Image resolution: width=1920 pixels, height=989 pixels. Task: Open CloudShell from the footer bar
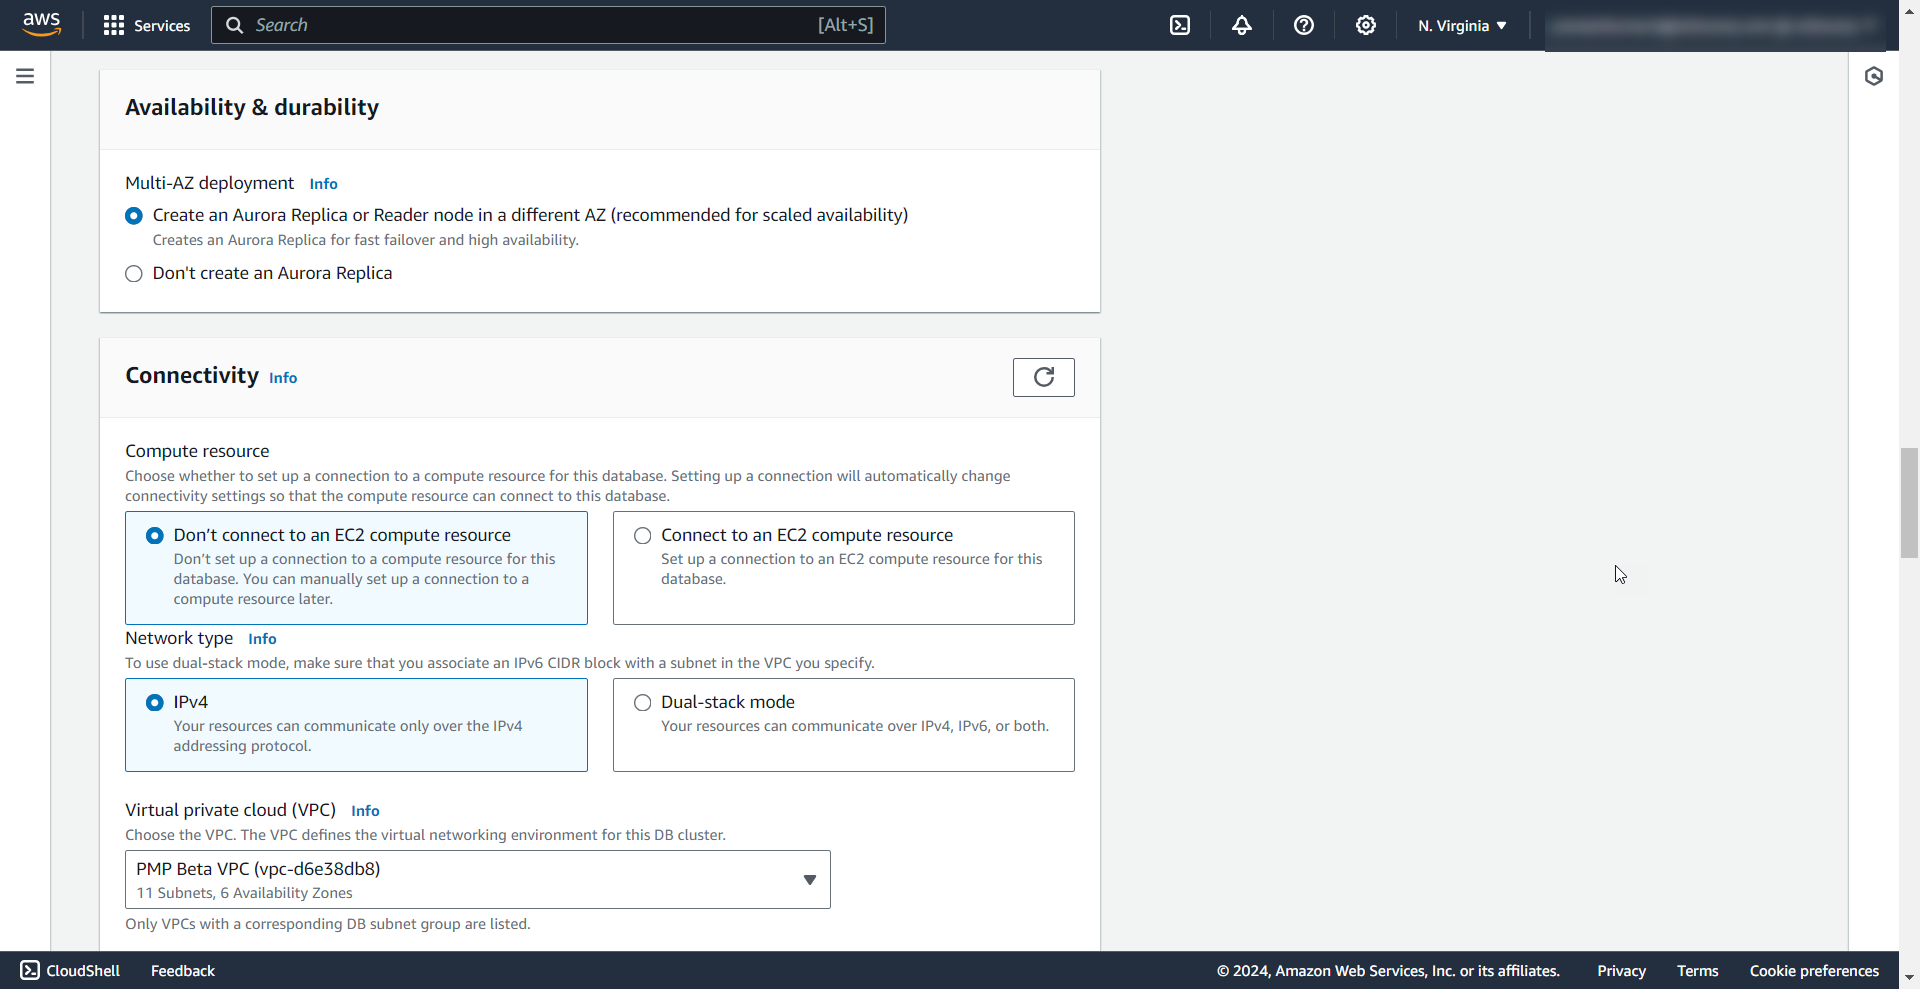pyautogui.click(x=70, y=971)
